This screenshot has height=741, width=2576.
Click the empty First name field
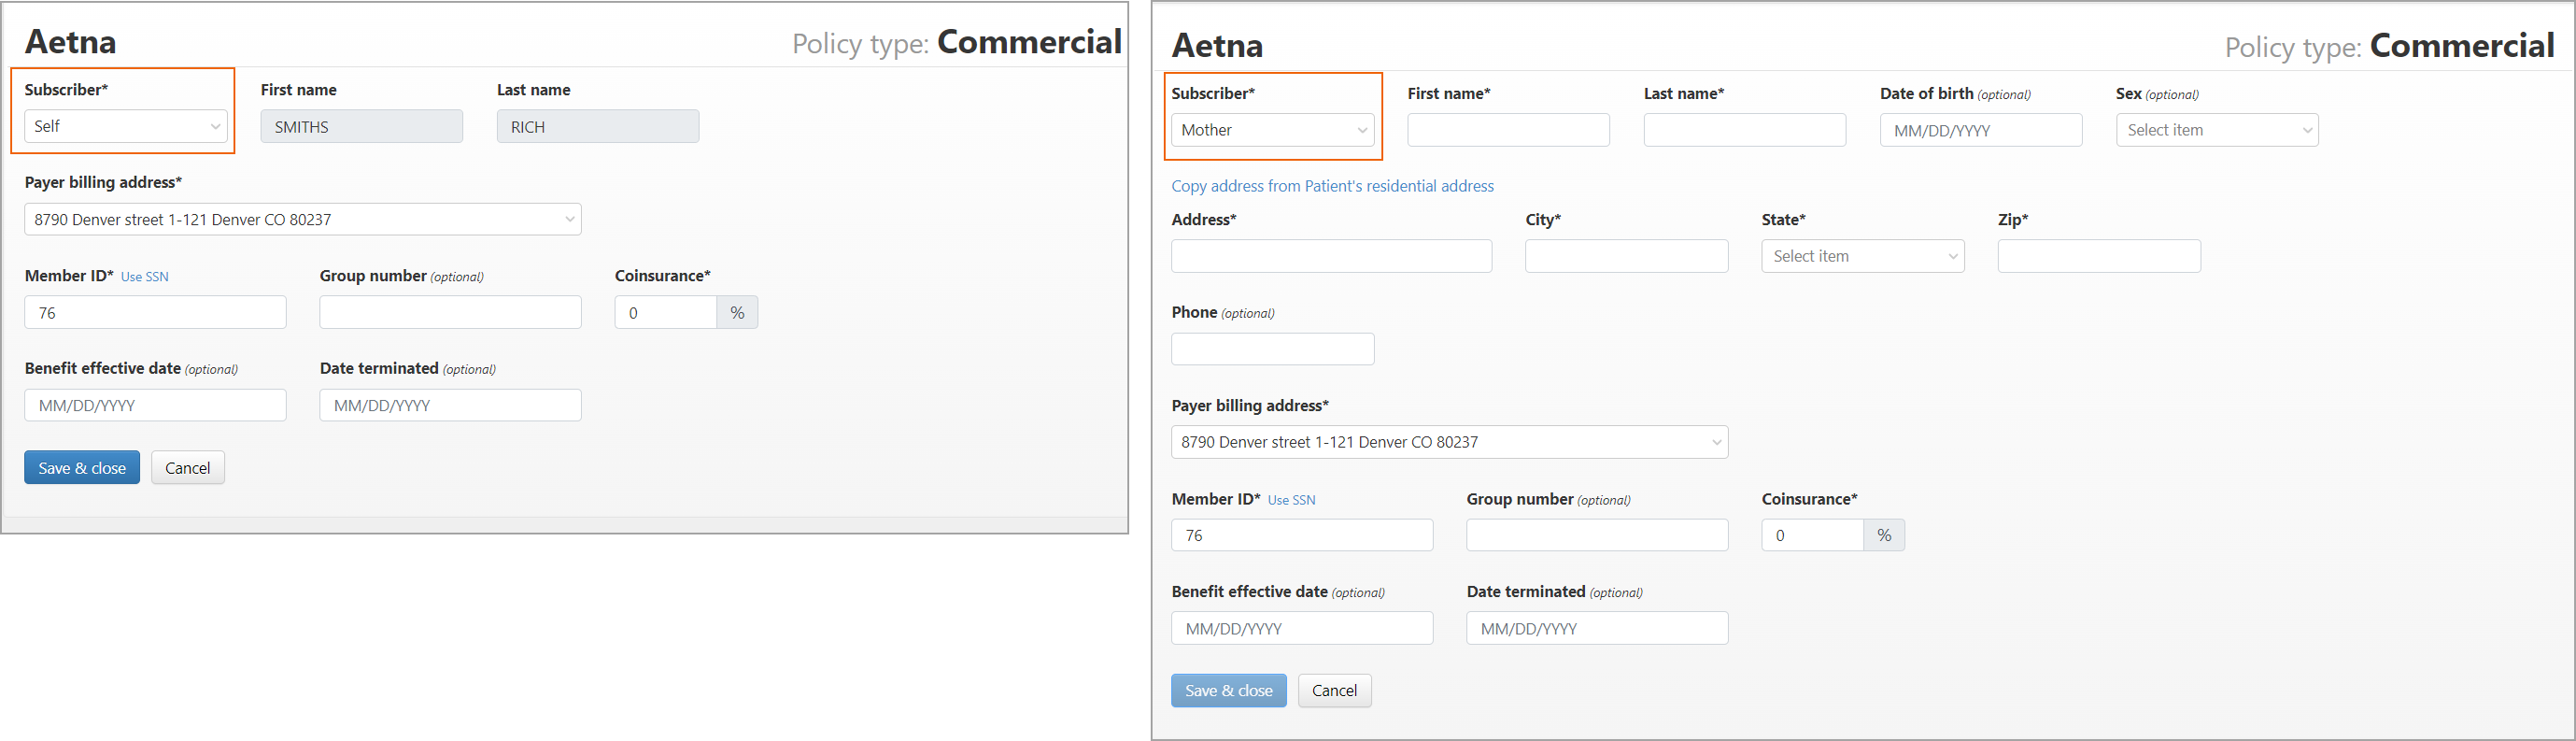[x=1508, y=130]
